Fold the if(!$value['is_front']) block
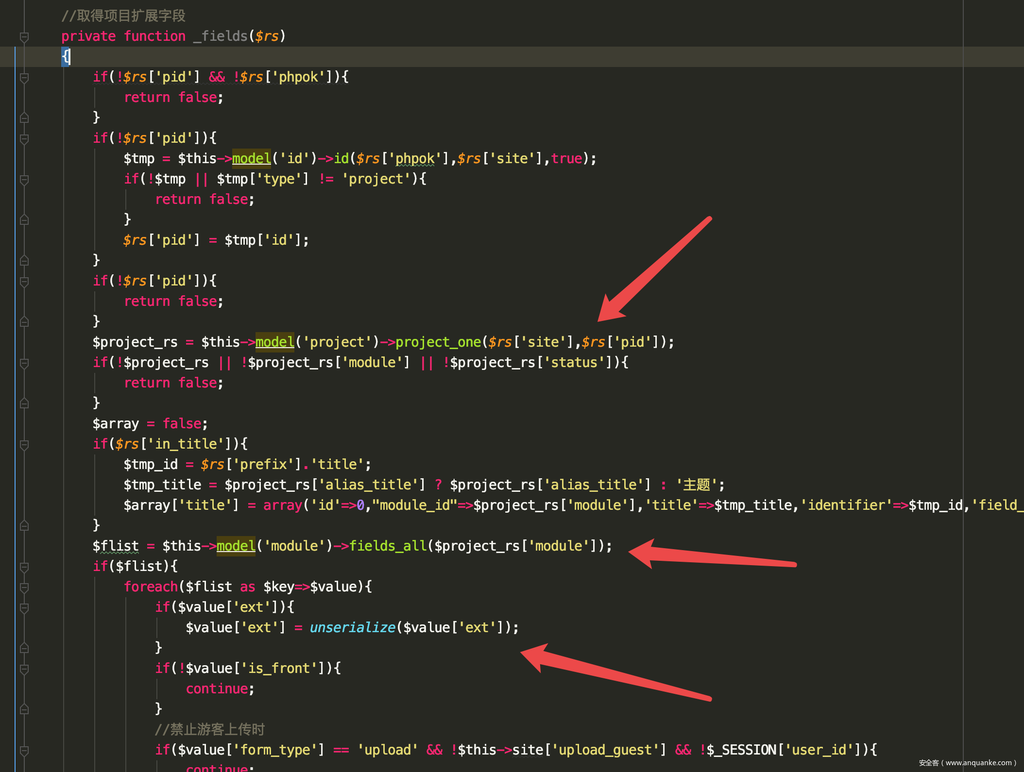This screenshot has width=1024, height=772. (x=24, y=668)
